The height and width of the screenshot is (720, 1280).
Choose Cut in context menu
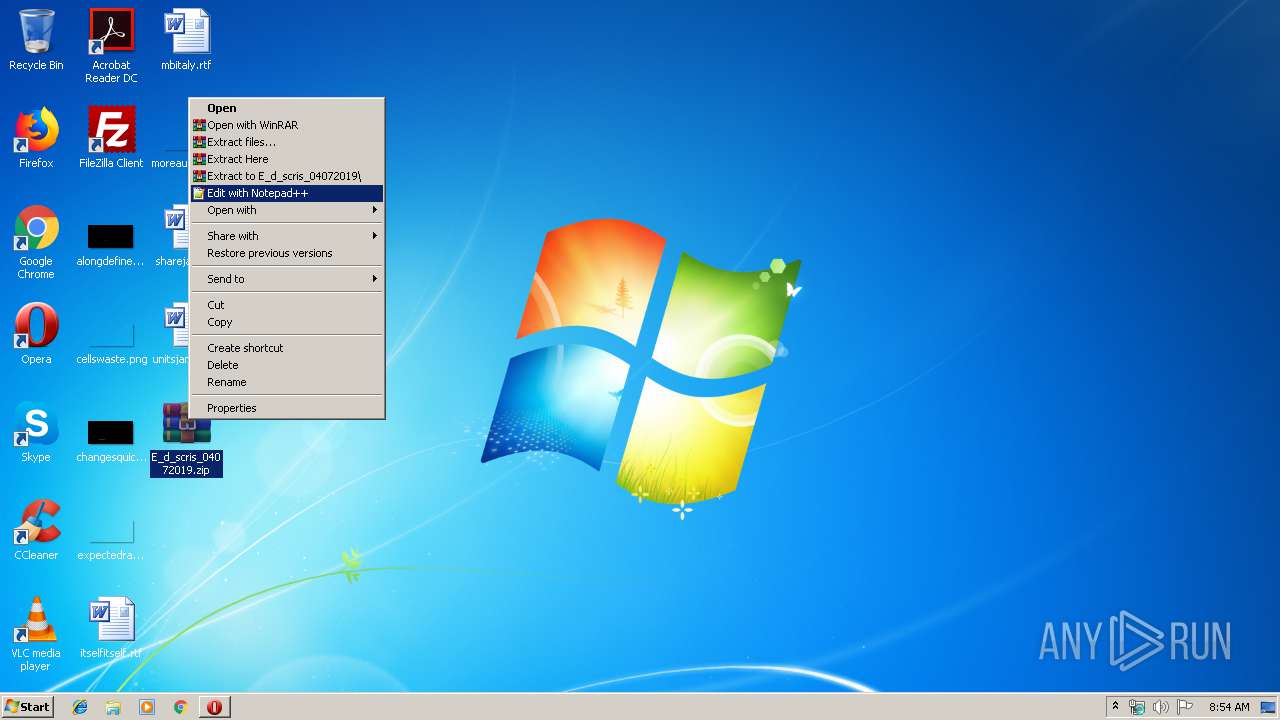pos(287,305)
